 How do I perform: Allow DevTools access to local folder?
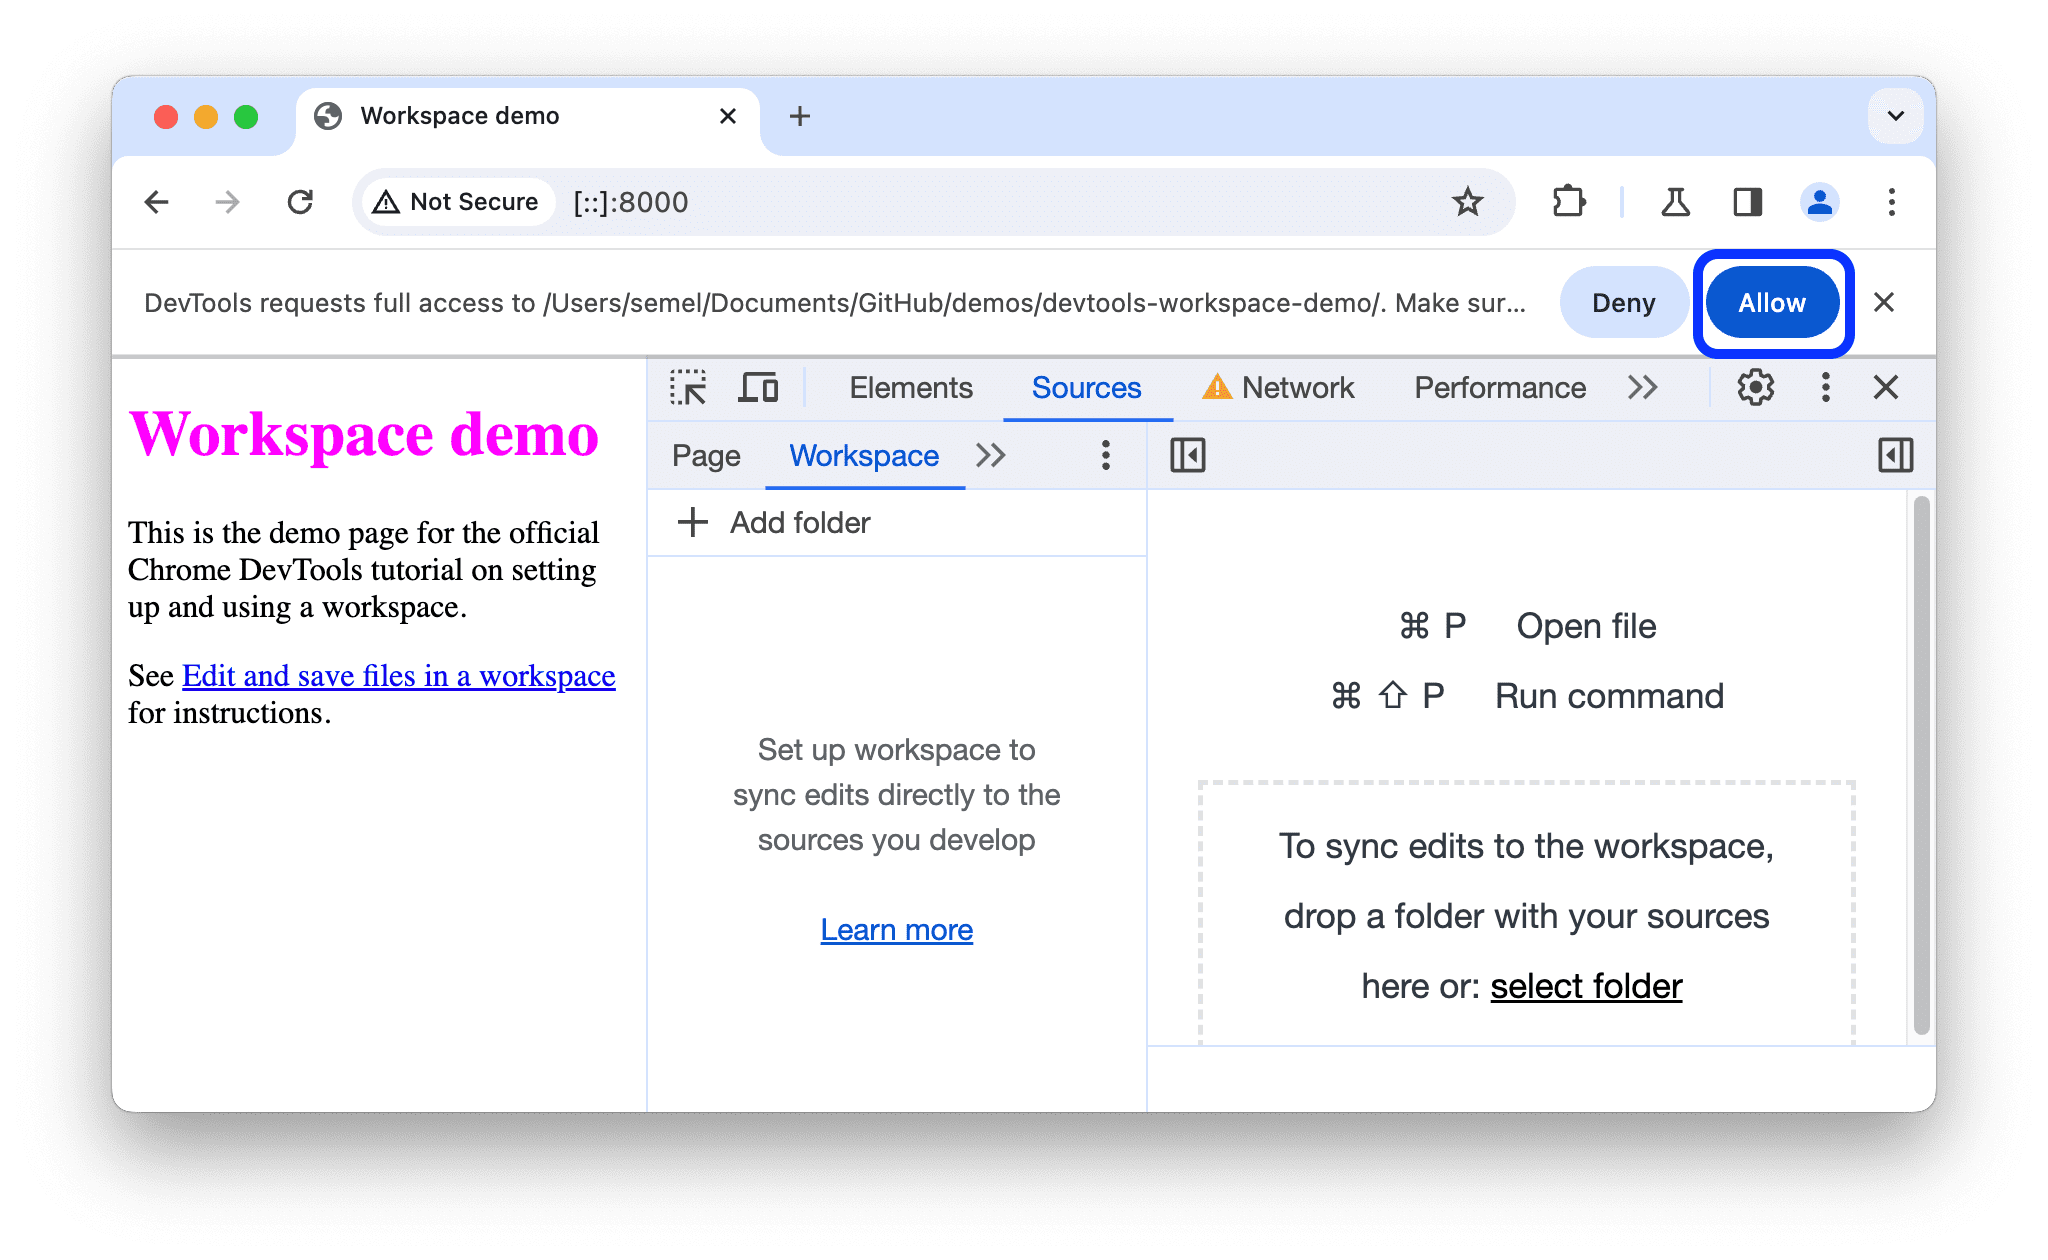1770,303
